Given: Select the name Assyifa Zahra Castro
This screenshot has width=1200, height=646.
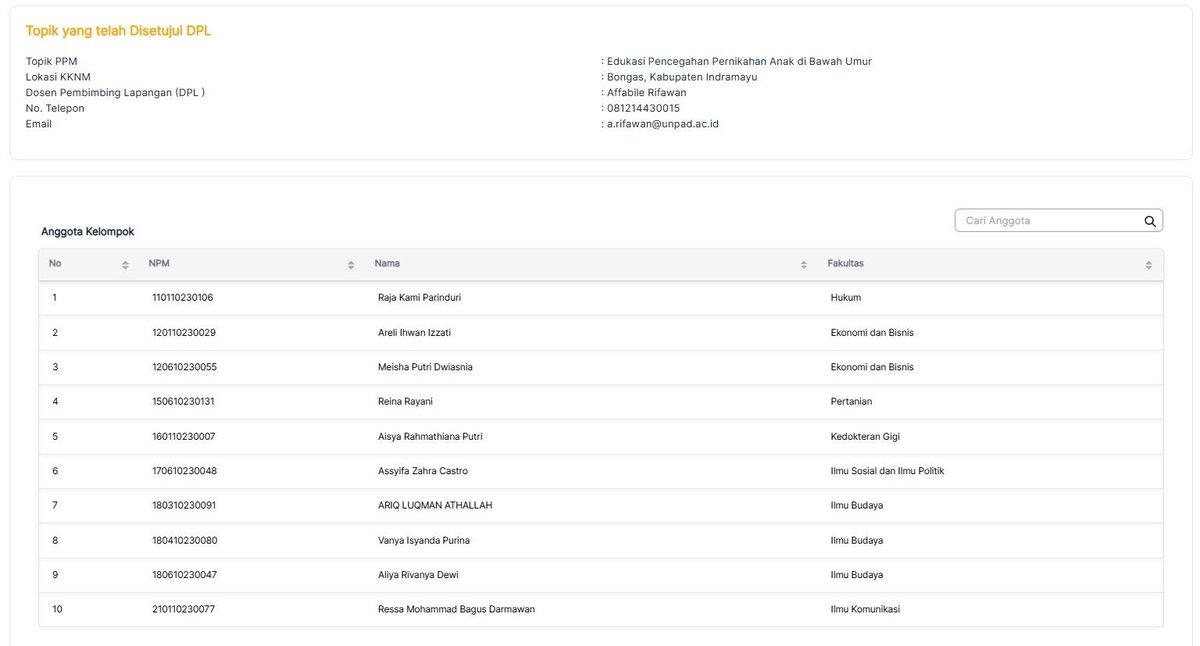Looking at the screenshot, I should [422, 471].
